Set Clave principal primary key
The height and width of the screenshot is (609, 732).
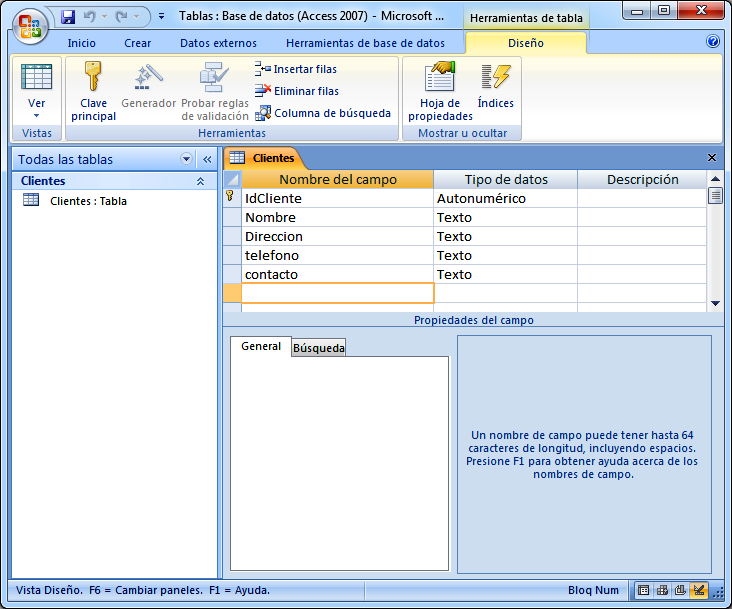click(93, 91)
